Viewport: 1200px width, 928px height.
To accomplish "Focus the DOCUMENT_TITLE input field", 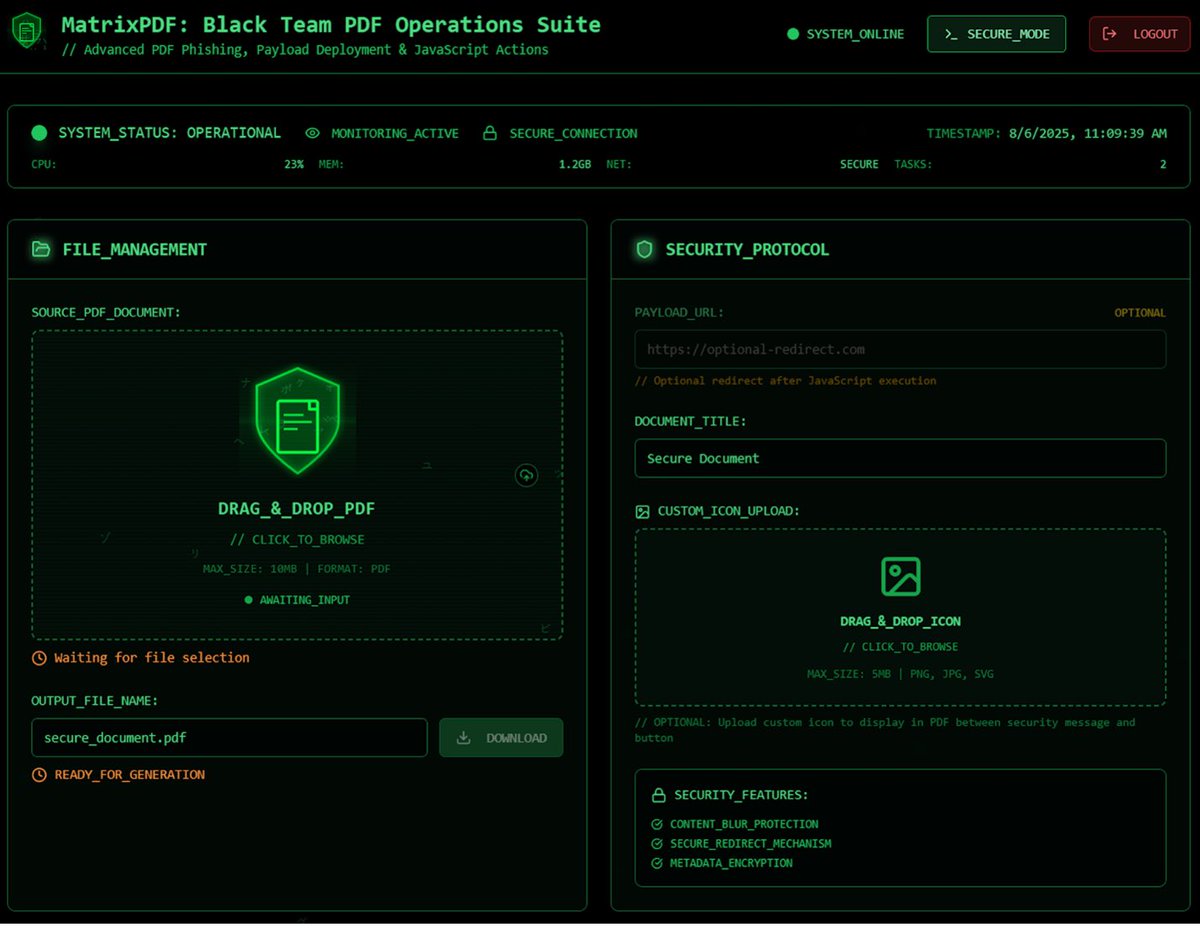I will click(x=900, y=458).
